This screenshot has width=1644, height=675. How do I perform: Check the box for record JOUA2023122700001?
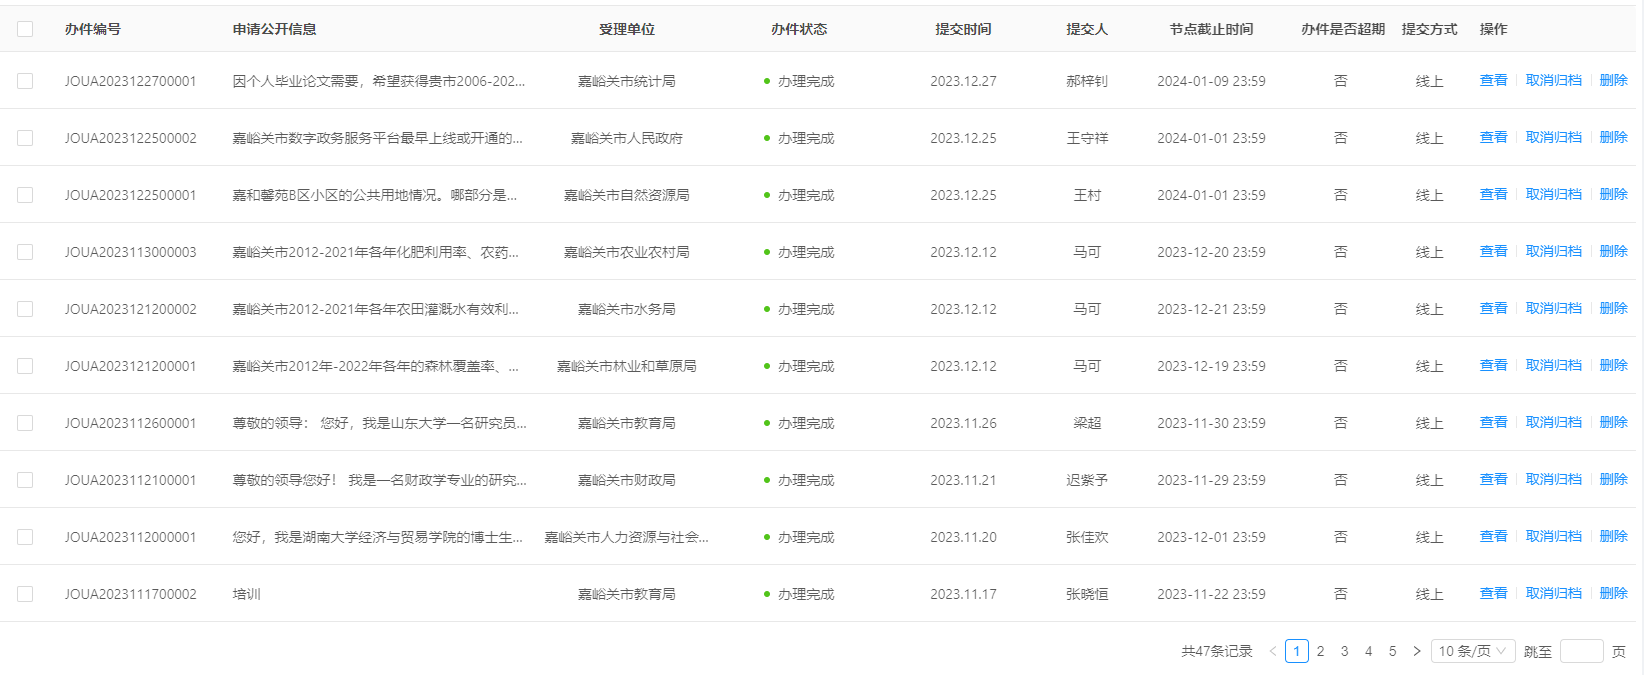tap(25, 81)
